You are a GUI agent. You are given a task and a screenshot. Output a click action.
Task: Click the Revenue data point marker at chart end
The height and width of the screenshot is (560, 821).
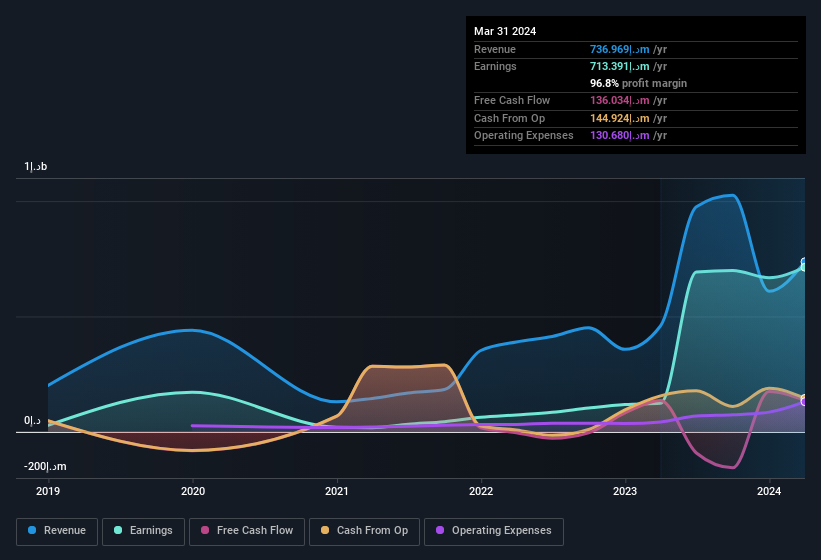804,262
